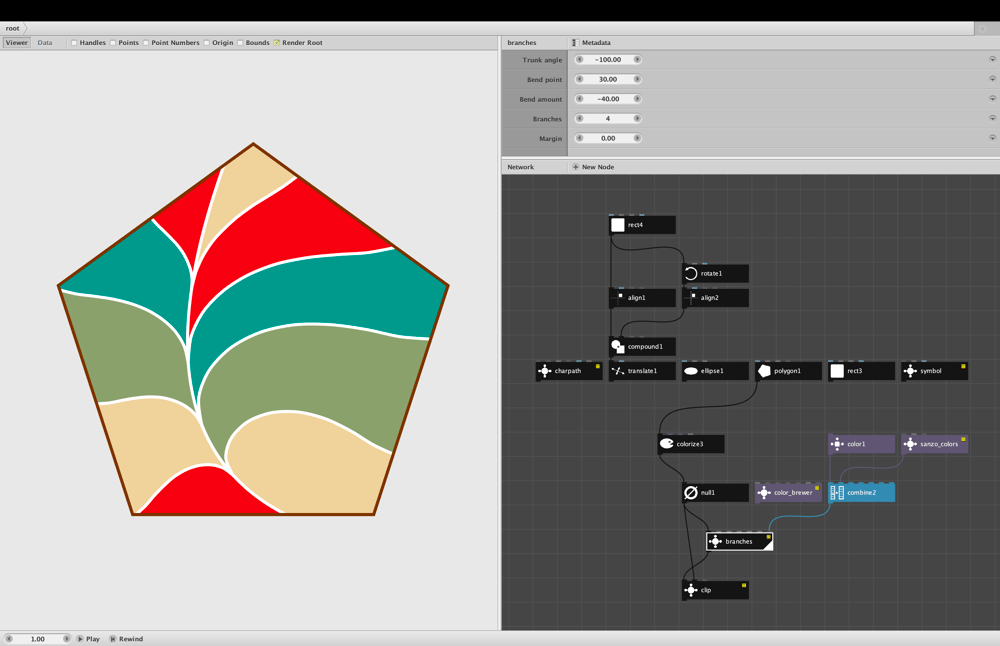Click the clip node icon
This screenshot has height=646, width=1000.
[x=691, y=590]
